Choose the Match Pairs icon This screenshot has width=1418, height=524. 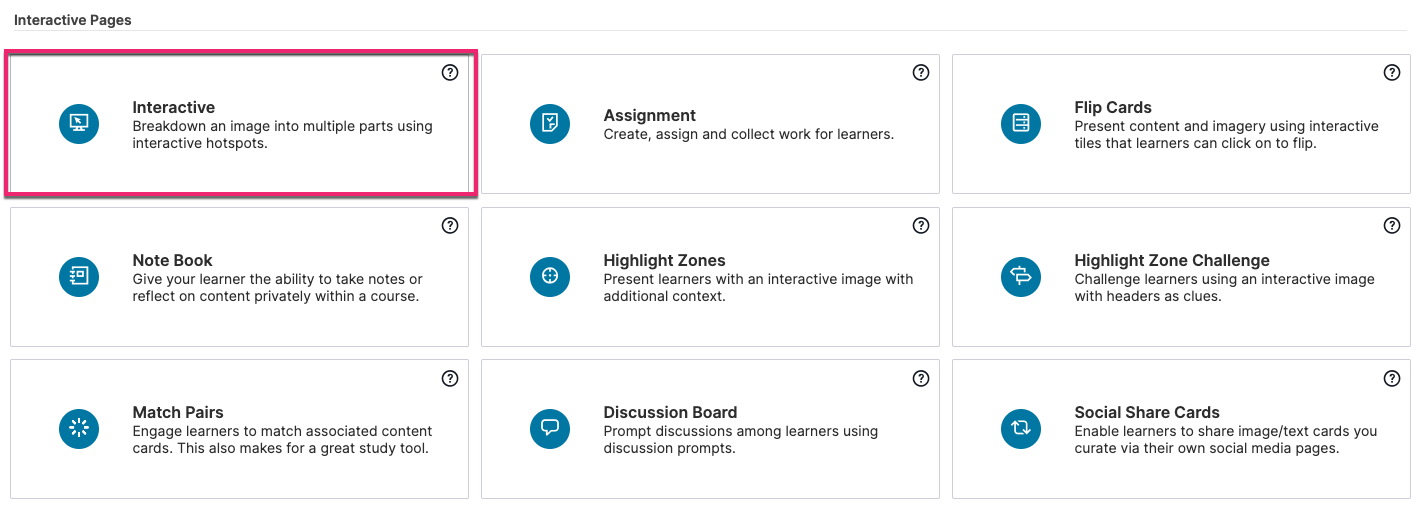point(79,429)
